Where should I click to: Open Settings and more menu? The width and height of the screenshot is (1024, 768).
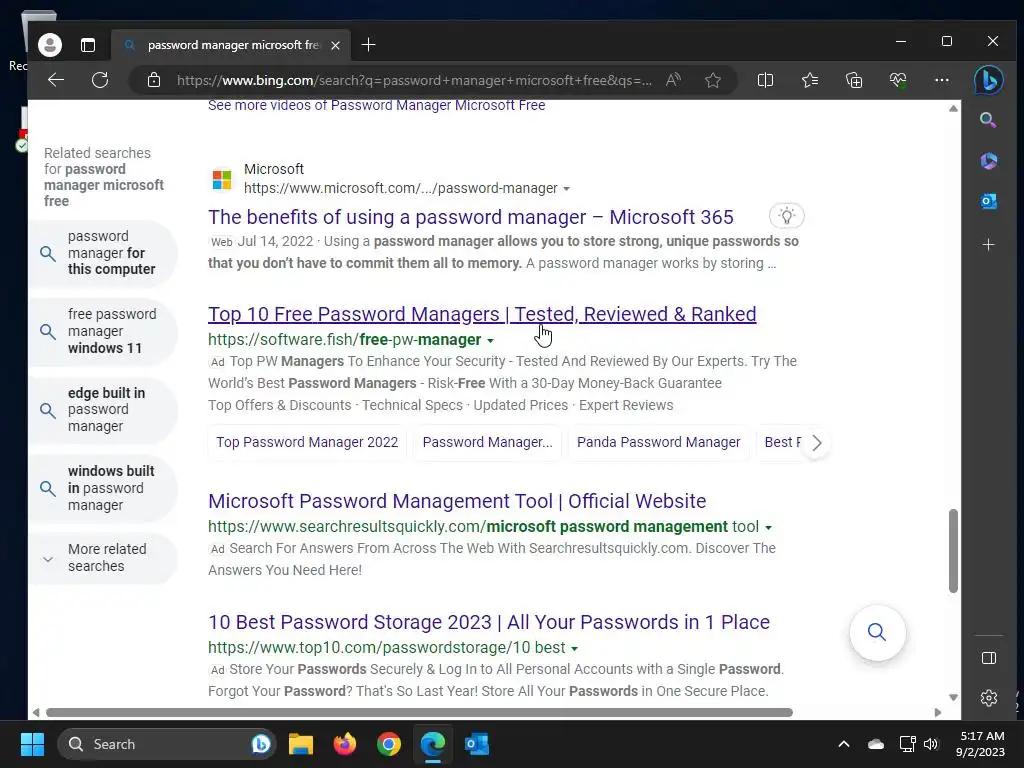(x=942, y=80)
